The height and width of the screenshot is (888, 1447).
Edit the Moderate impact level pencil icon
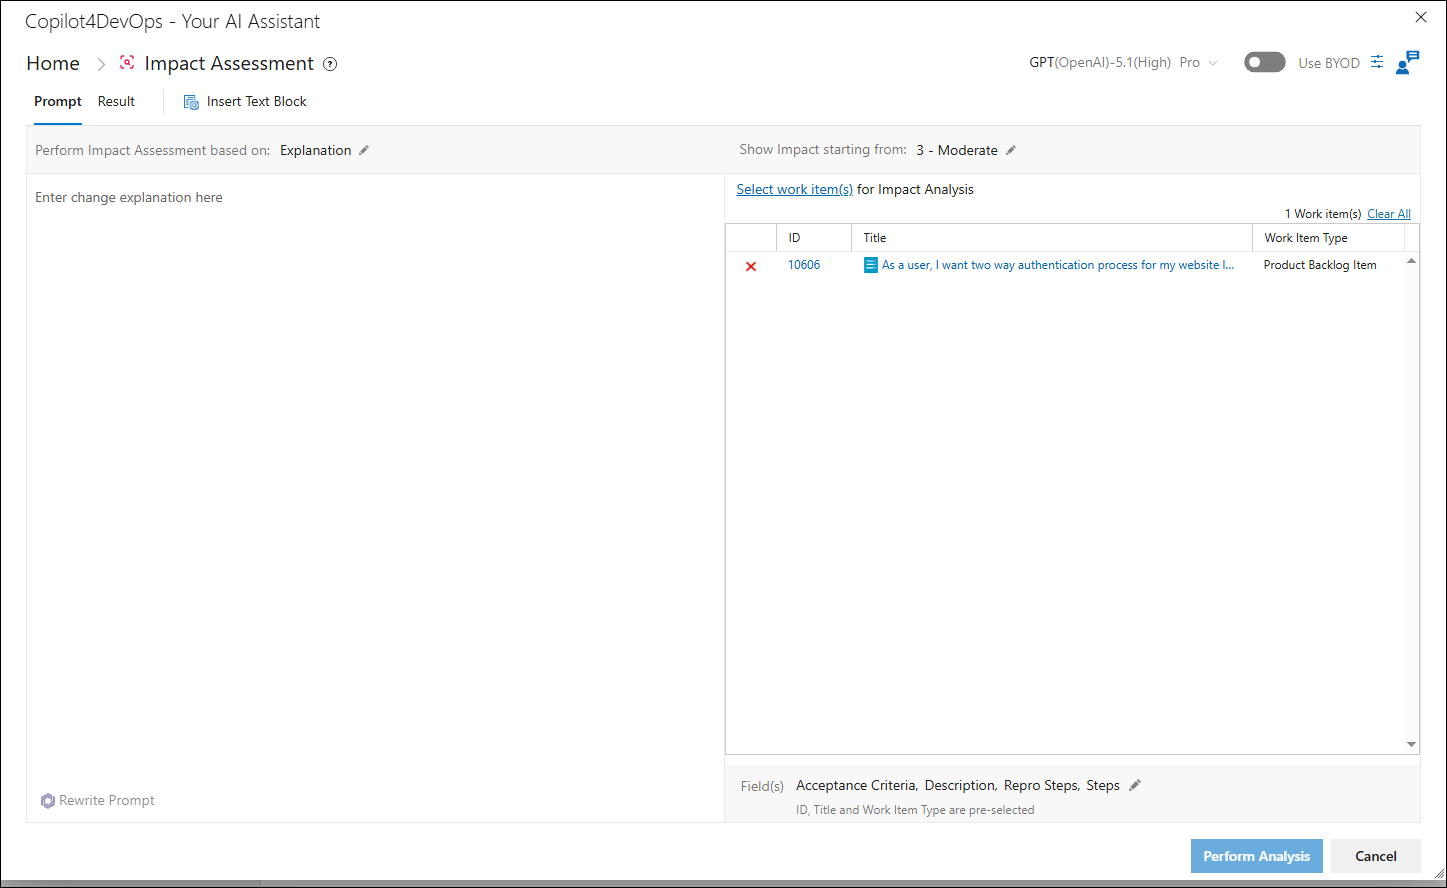click(x=1011, y=150)
